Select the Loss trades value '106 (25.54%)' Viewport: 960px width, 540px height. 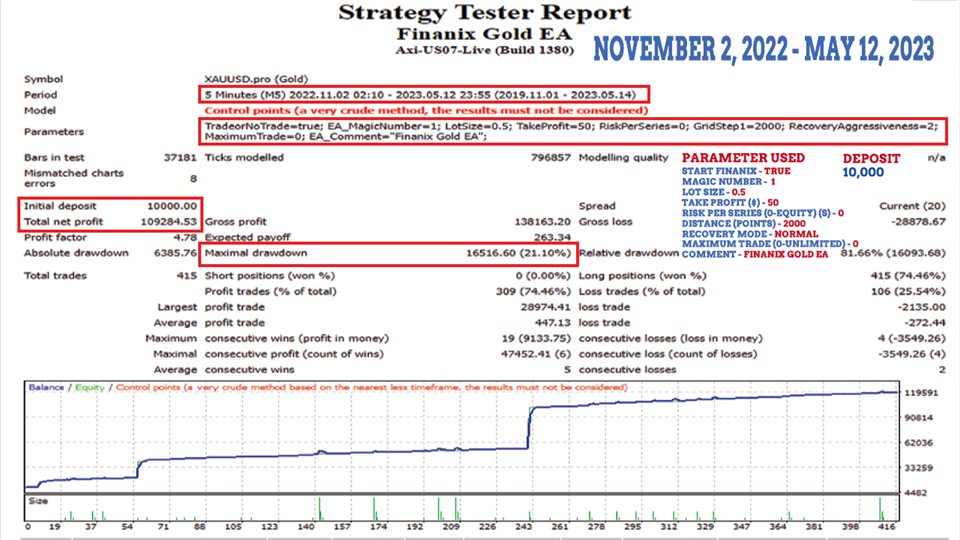tap(908, 291)
